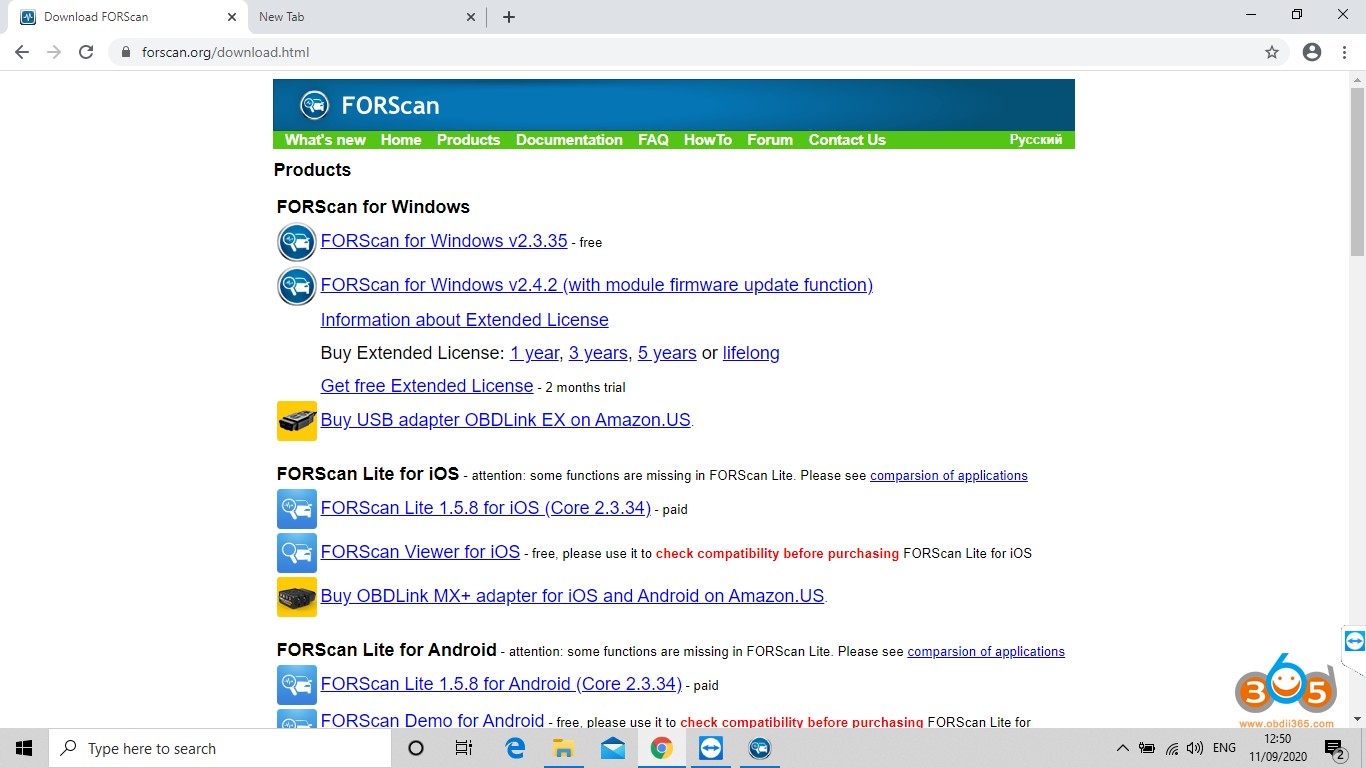Get free Extended License trial link
The width and height of the screenshot is (1366, 768).
point(427,386)
